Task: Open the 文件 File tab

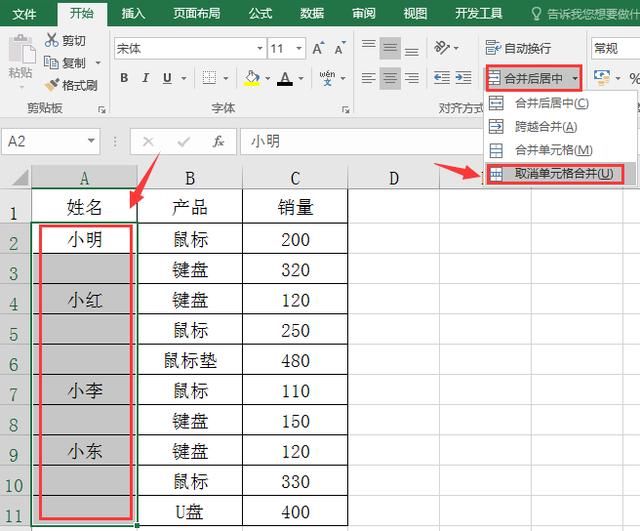Action: click(x=24, y=14)
